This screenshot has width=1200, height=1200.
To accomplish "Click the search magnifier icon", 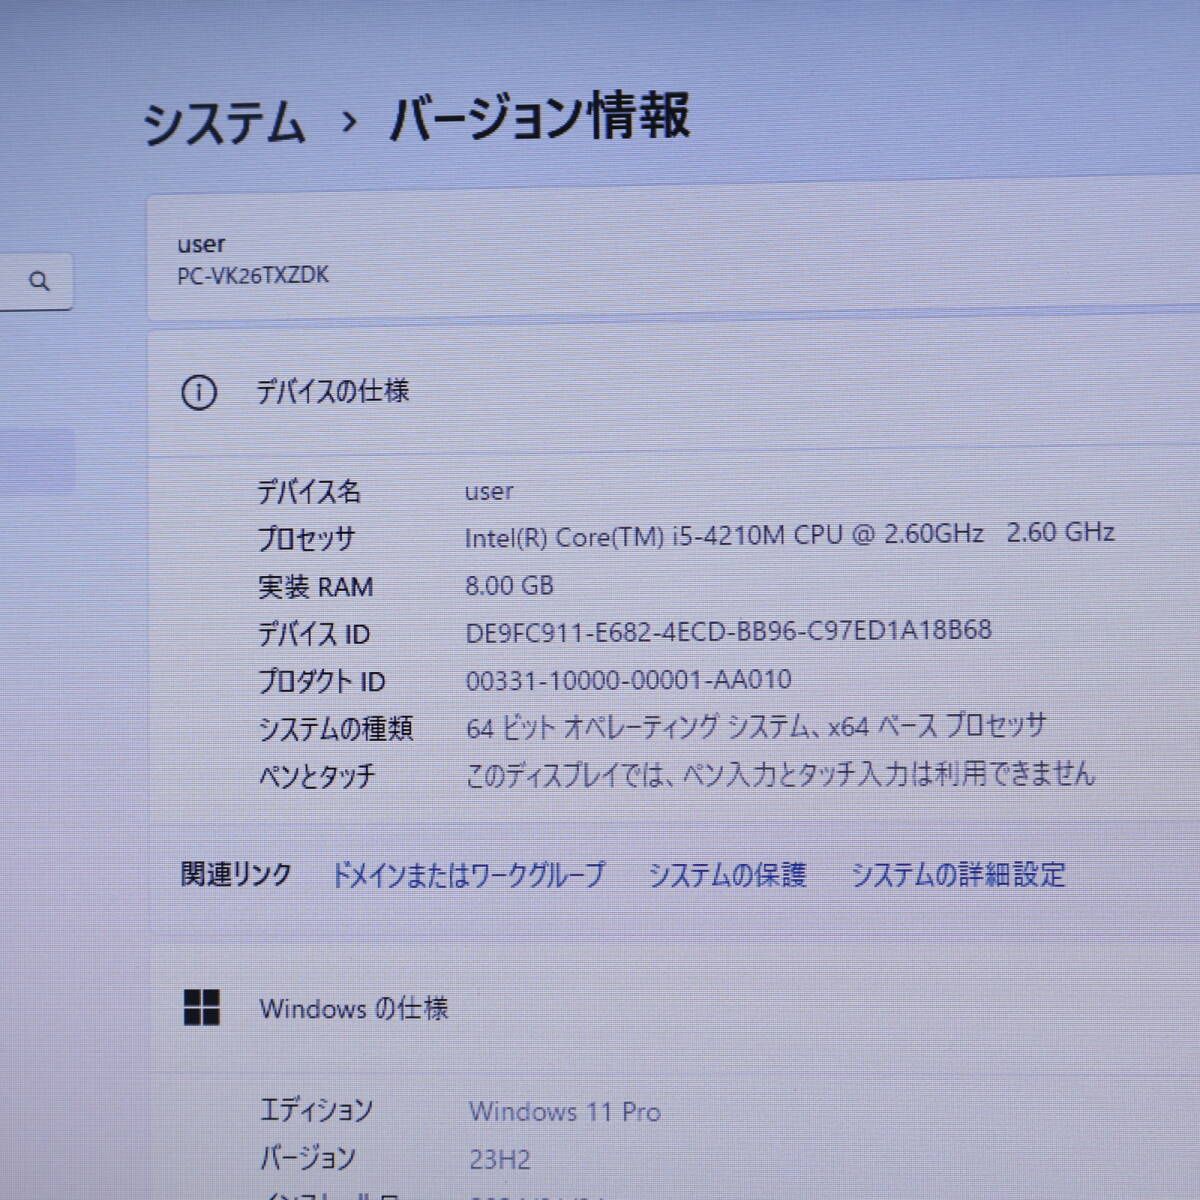I will pos(39,281).
